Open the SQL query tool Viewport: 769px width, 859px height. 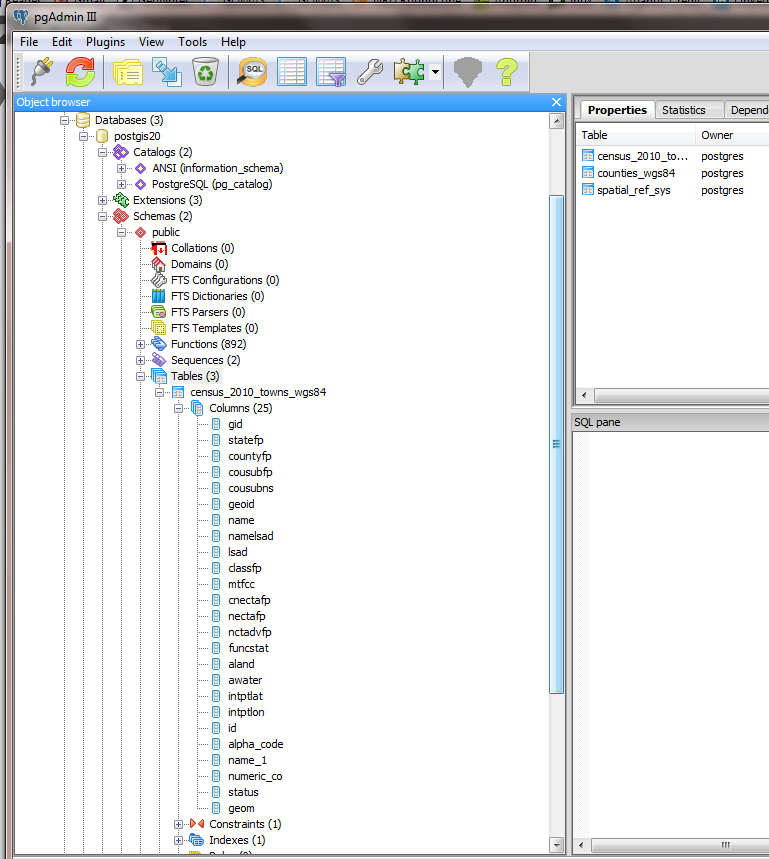pyautogui.click(x=252, y=72)
